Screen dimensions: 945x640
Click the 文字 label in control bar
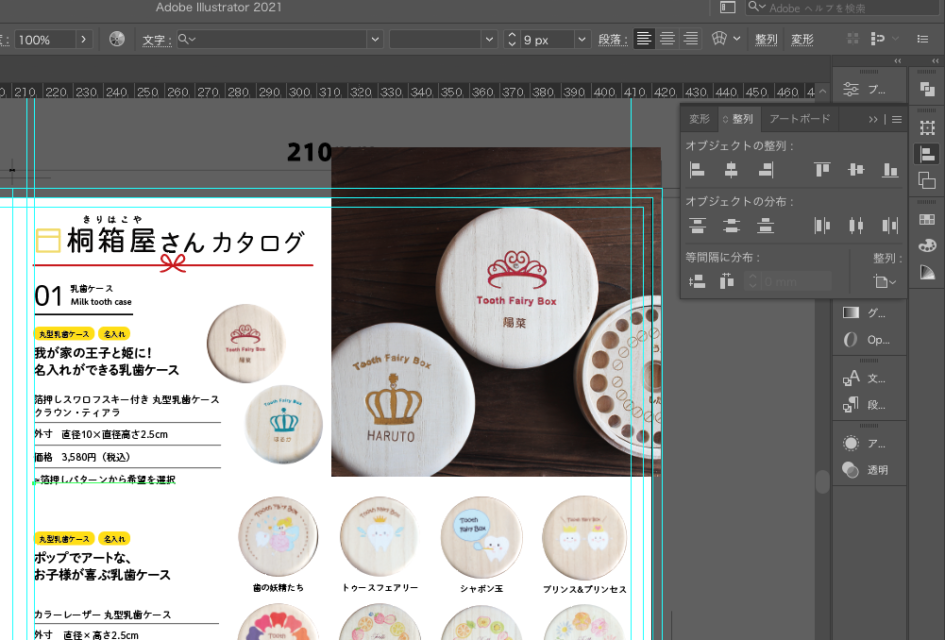(156, 40)
